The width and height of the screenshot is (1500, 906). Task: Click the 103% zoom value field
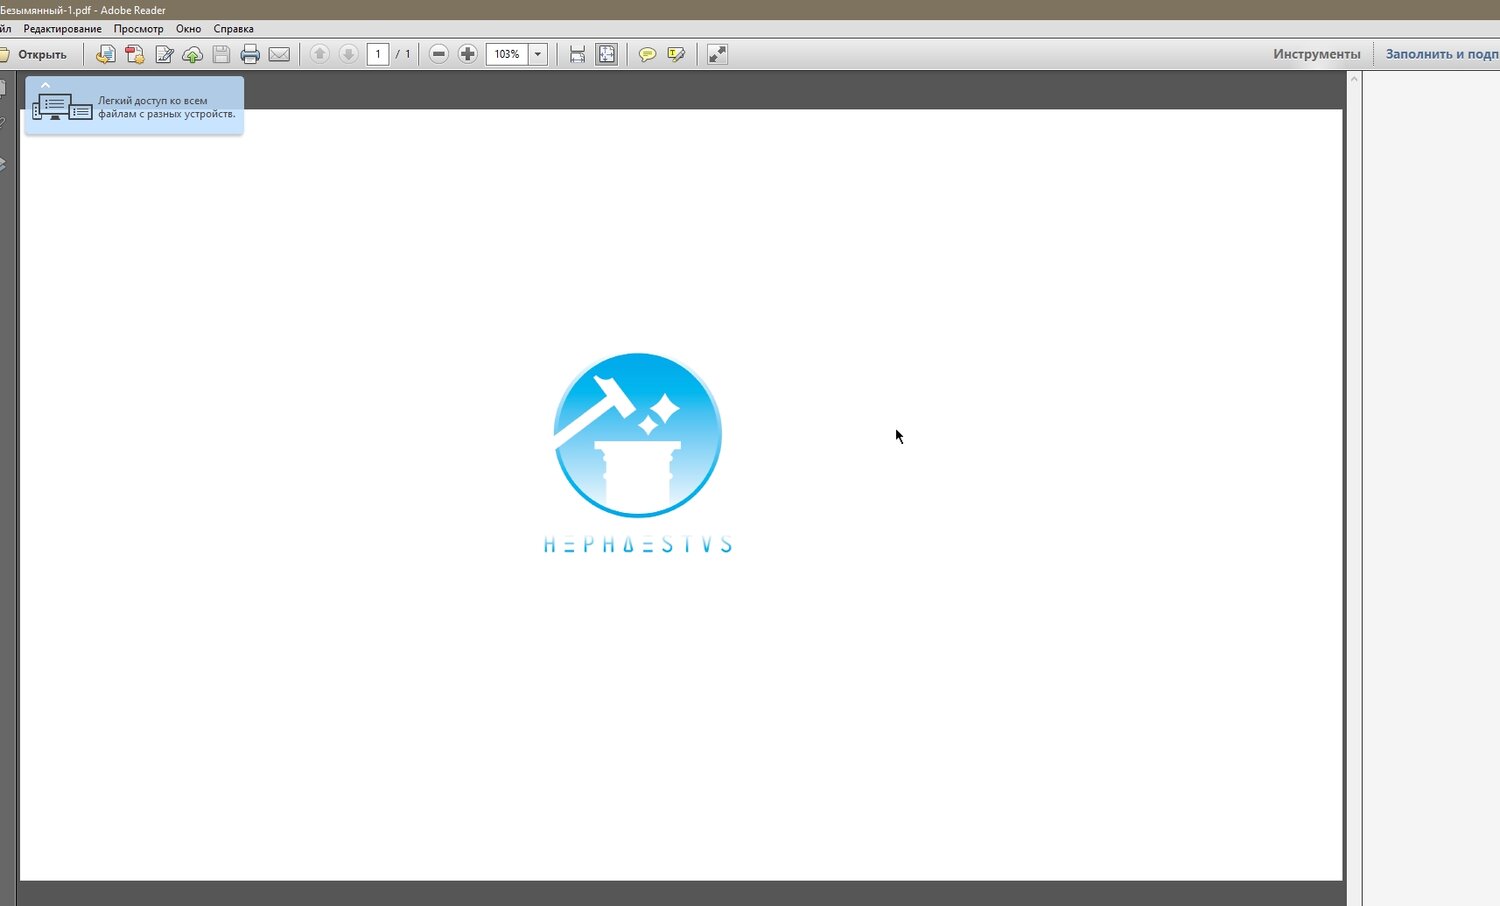[x=507, y=54]
